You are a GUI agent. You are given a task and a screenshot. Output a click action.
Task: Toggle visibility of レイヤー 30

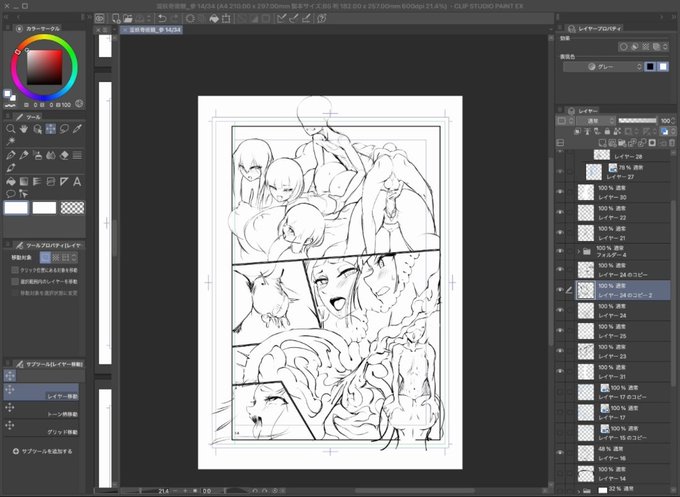coord(560,192)
